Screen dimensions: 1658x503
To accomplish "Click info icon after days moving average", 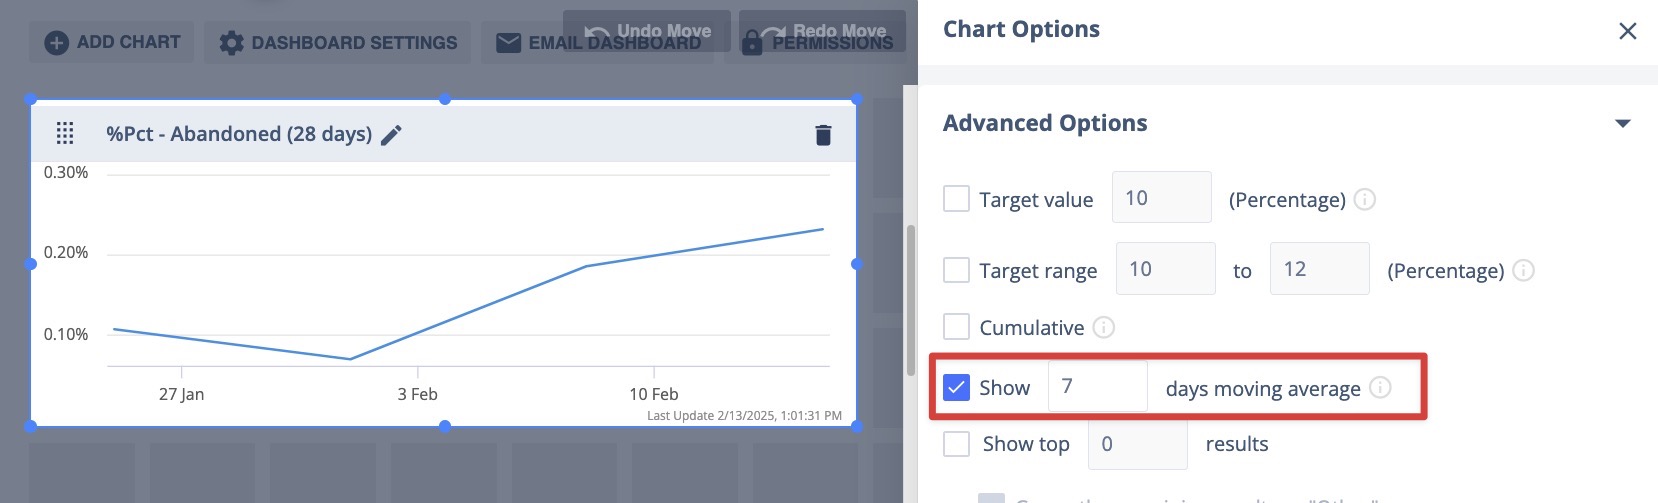I will point(1380,387).
